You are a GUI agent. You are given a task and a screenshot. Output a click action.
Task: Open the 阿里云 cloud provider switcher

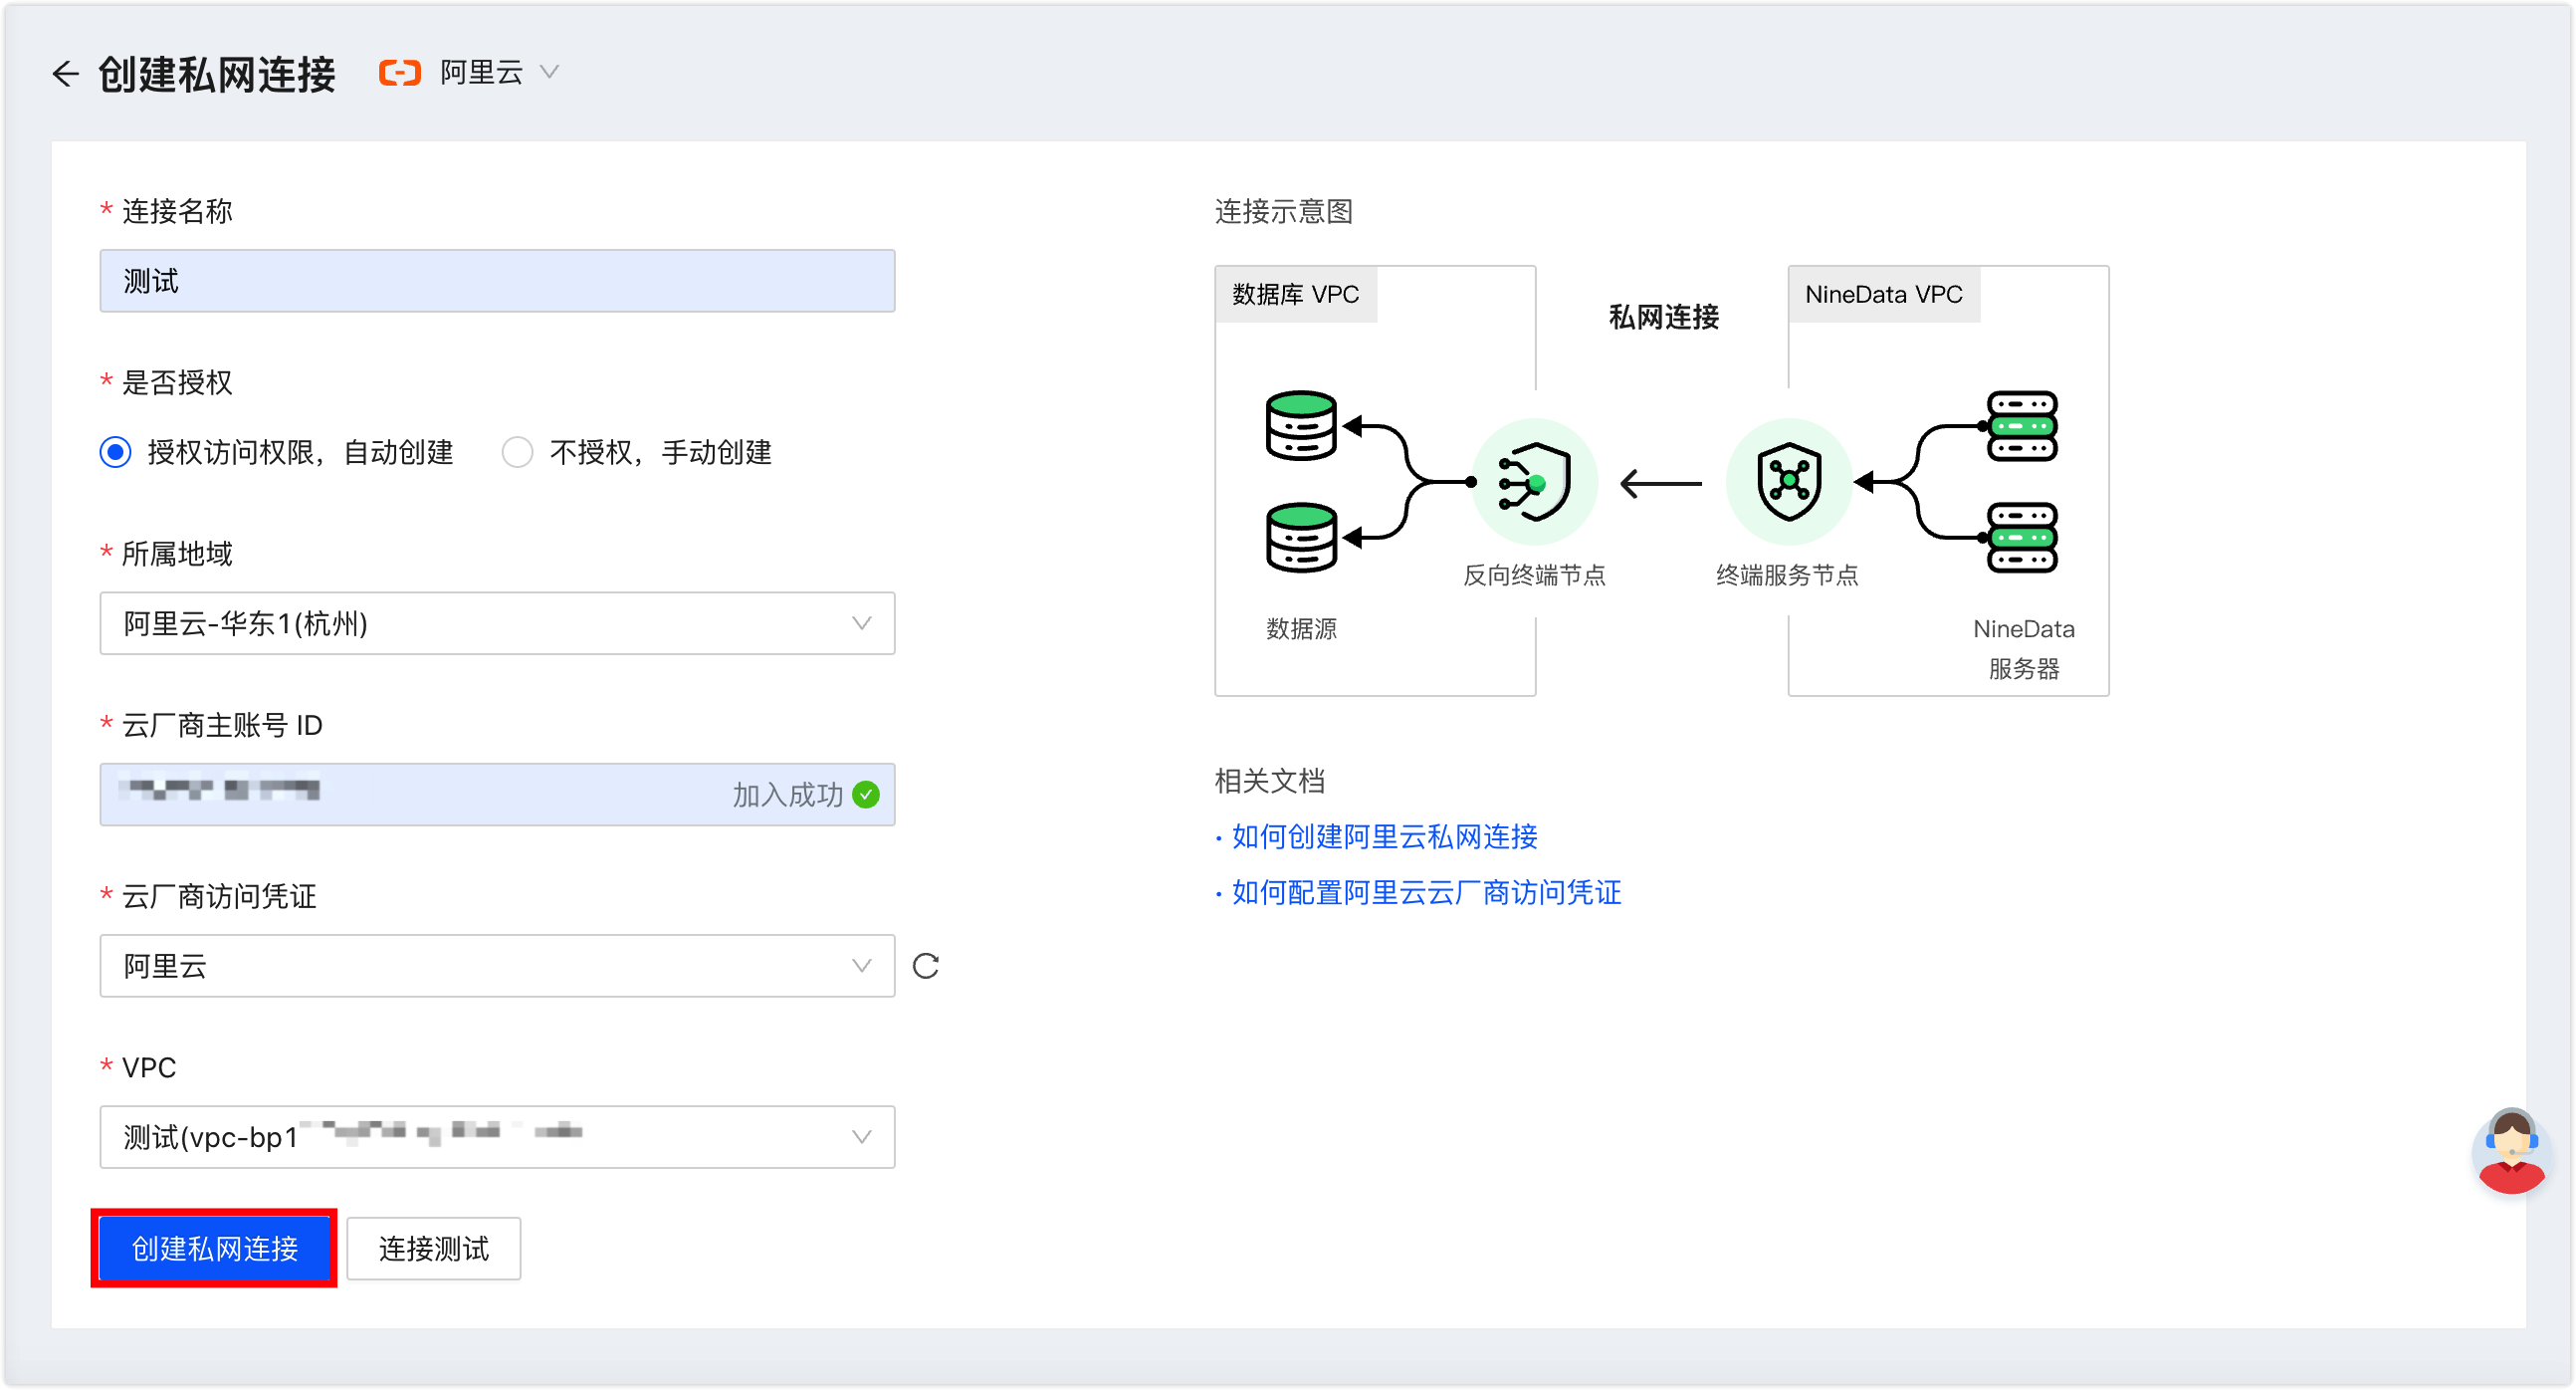pos(498,73)
